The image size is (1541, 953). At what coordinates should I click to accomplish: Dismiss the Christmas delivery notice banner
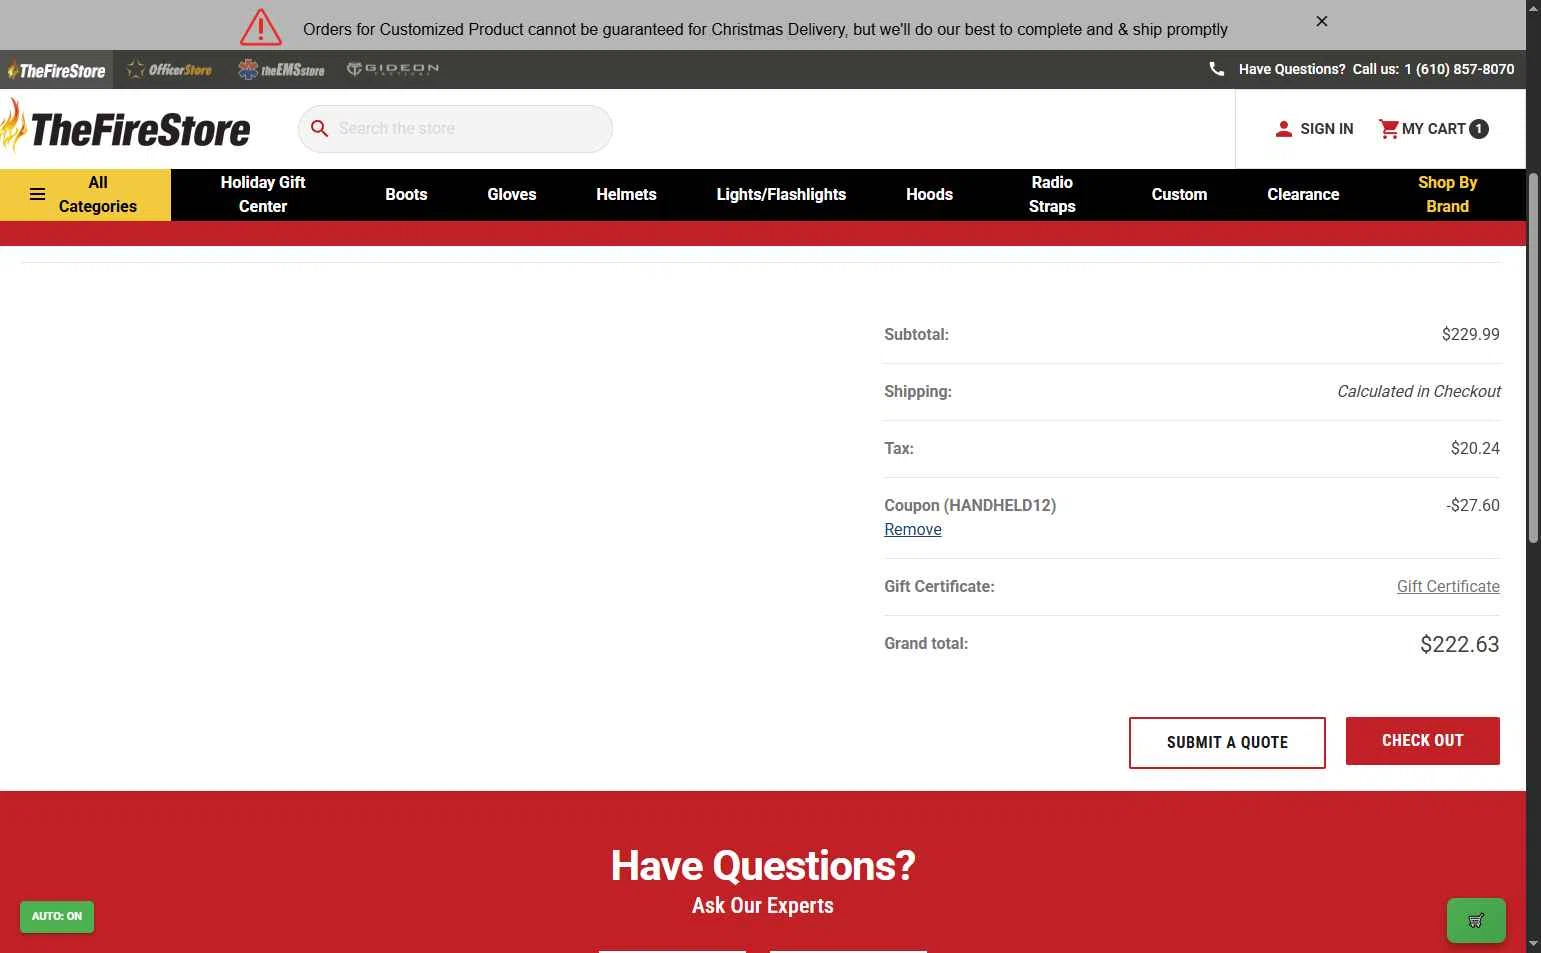coord(1321,21)
